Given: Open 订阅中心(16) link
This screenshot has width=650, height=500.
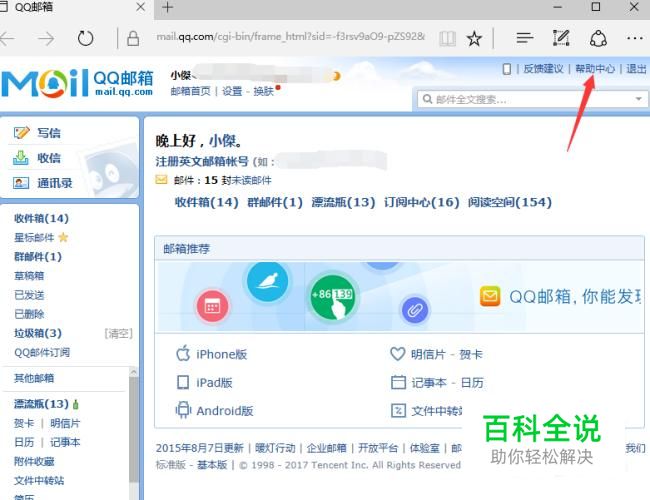Looking at the screenshot, I should pos(422,202).
